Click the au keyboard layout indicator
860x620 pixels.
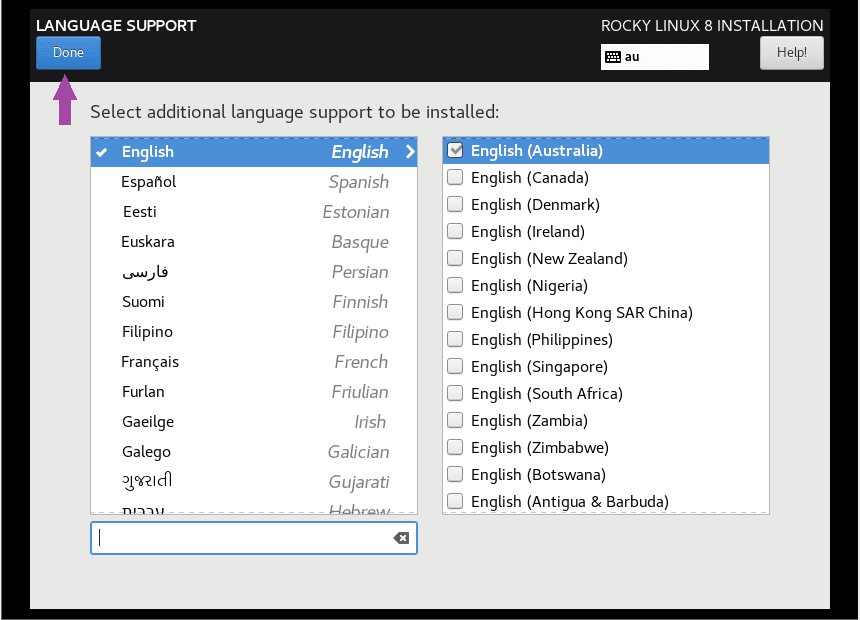(x=654, y=57)
